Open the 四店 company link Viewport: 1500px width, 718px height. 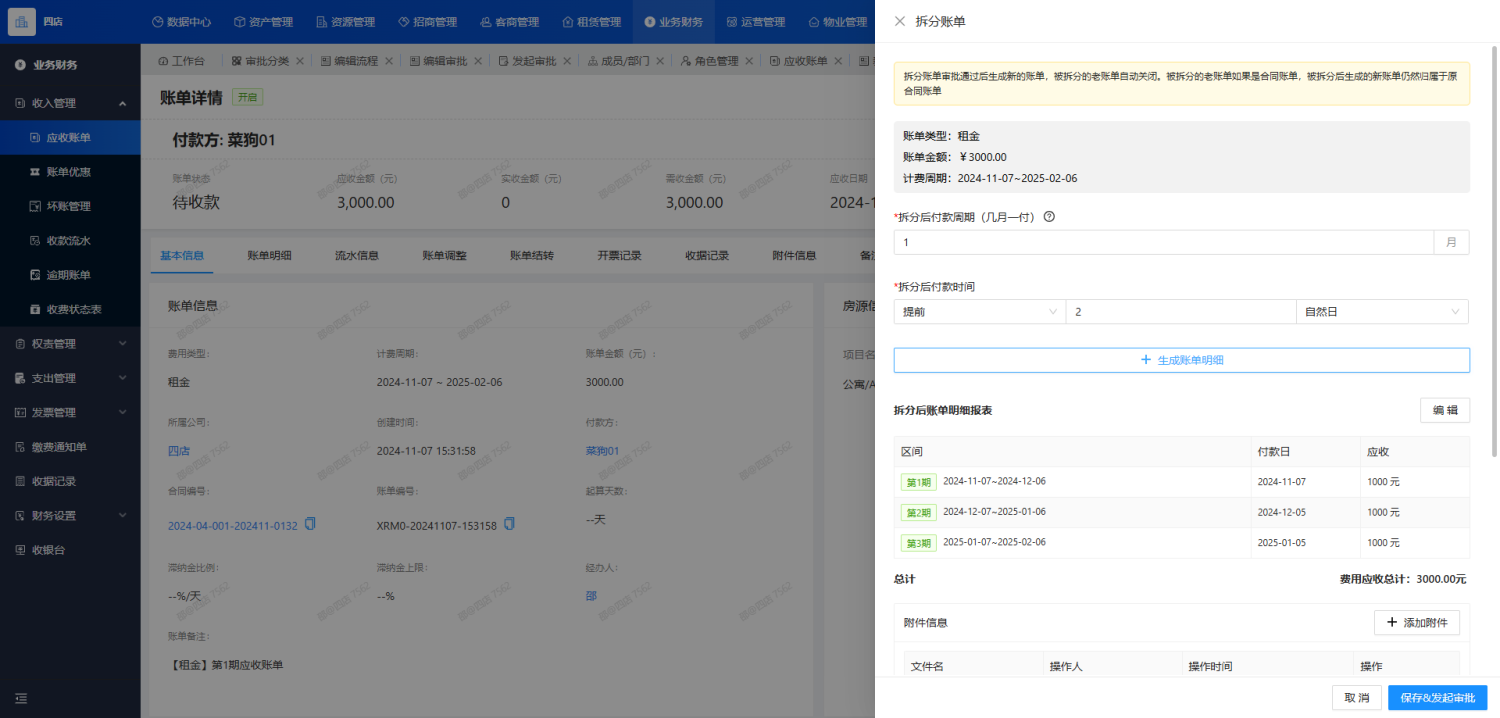pyautogui.click(x=179, y=451)
